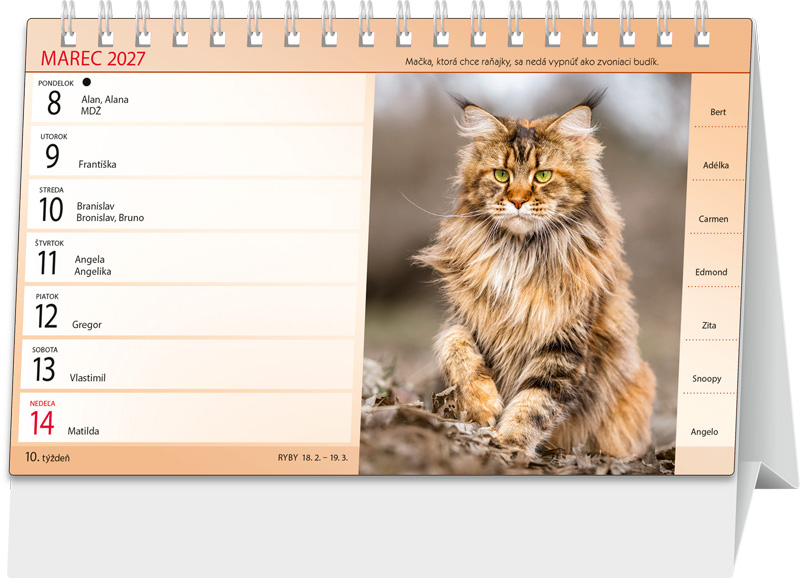
Task: Click the cat quote text at the top
Action: point(532,62)
